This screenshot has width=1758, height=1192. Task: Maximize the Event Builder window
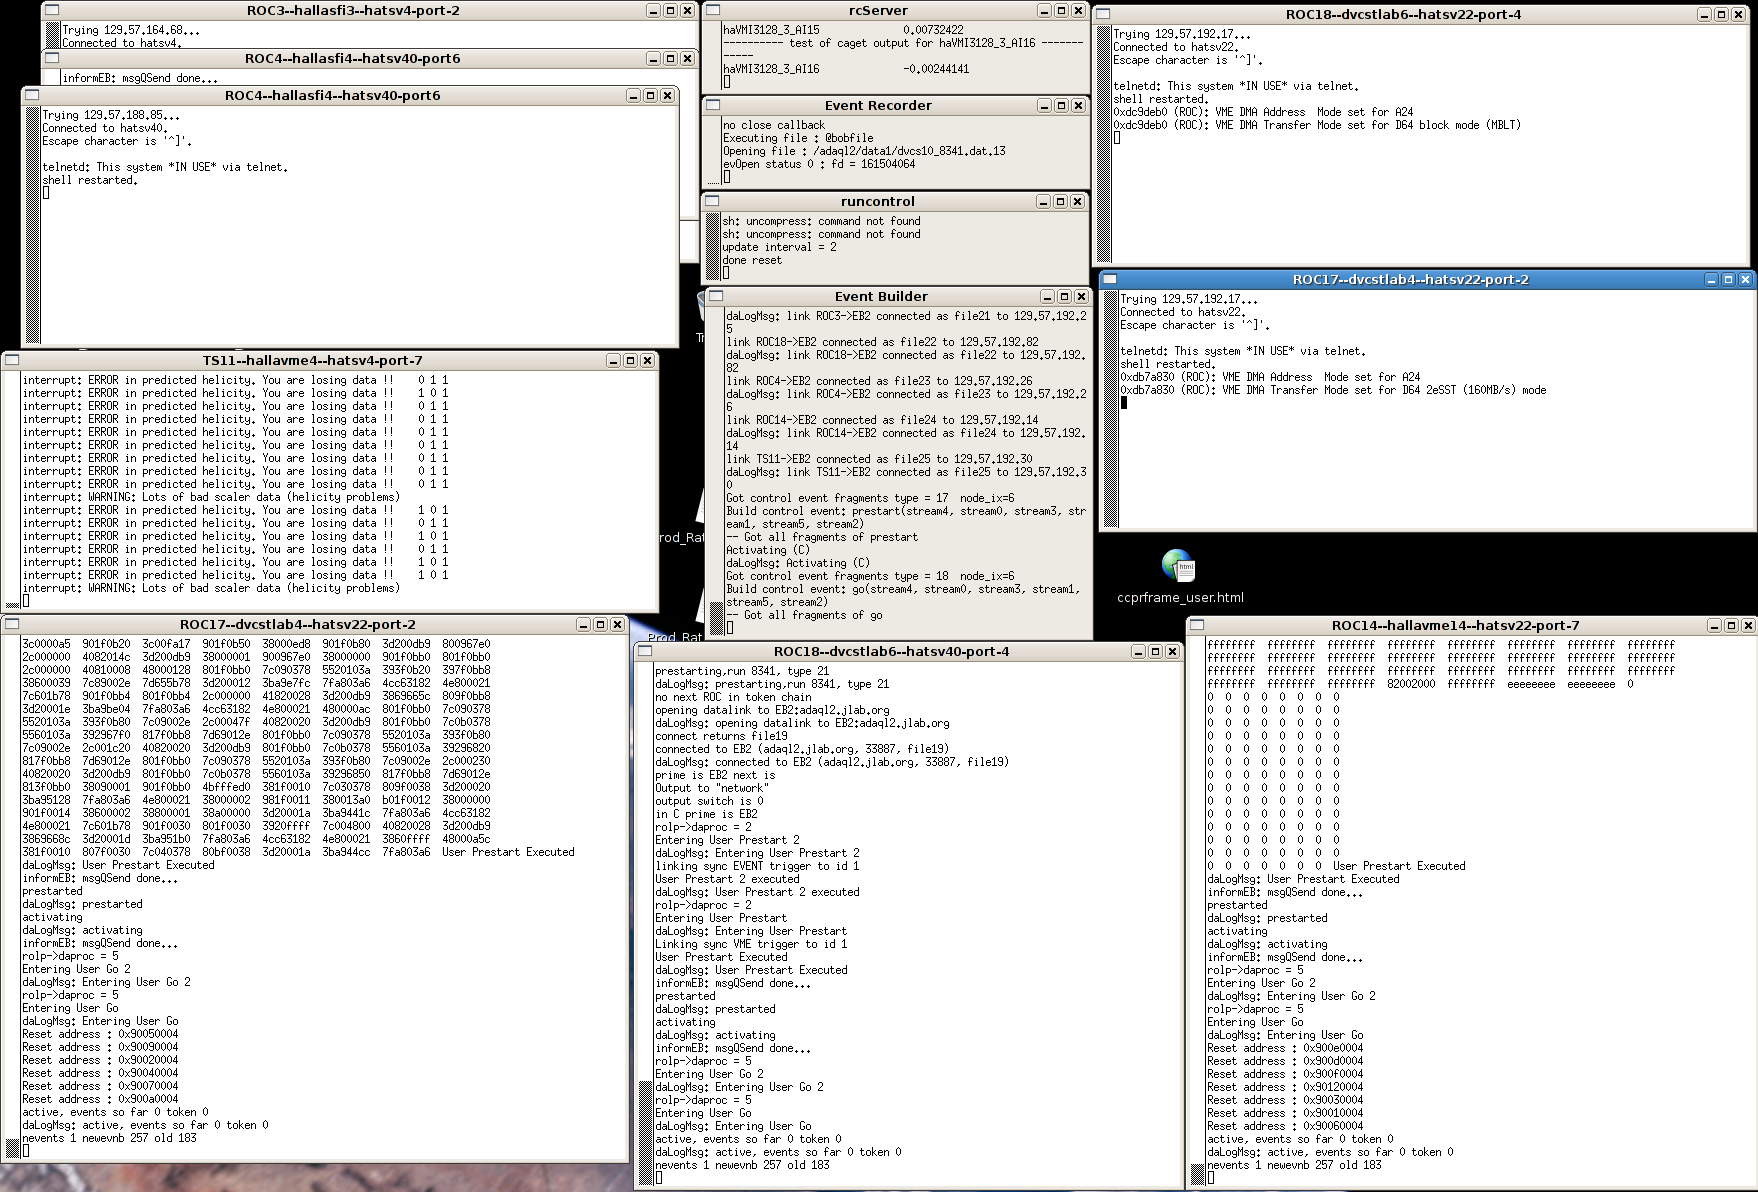1065,297
